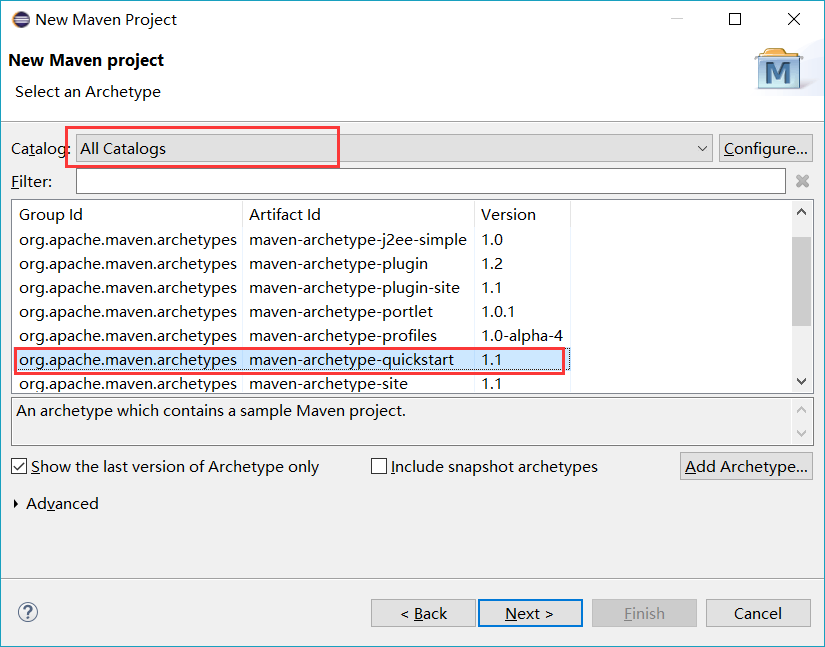Click the Configure... button

pyautogui.click(x=766, y=148)
